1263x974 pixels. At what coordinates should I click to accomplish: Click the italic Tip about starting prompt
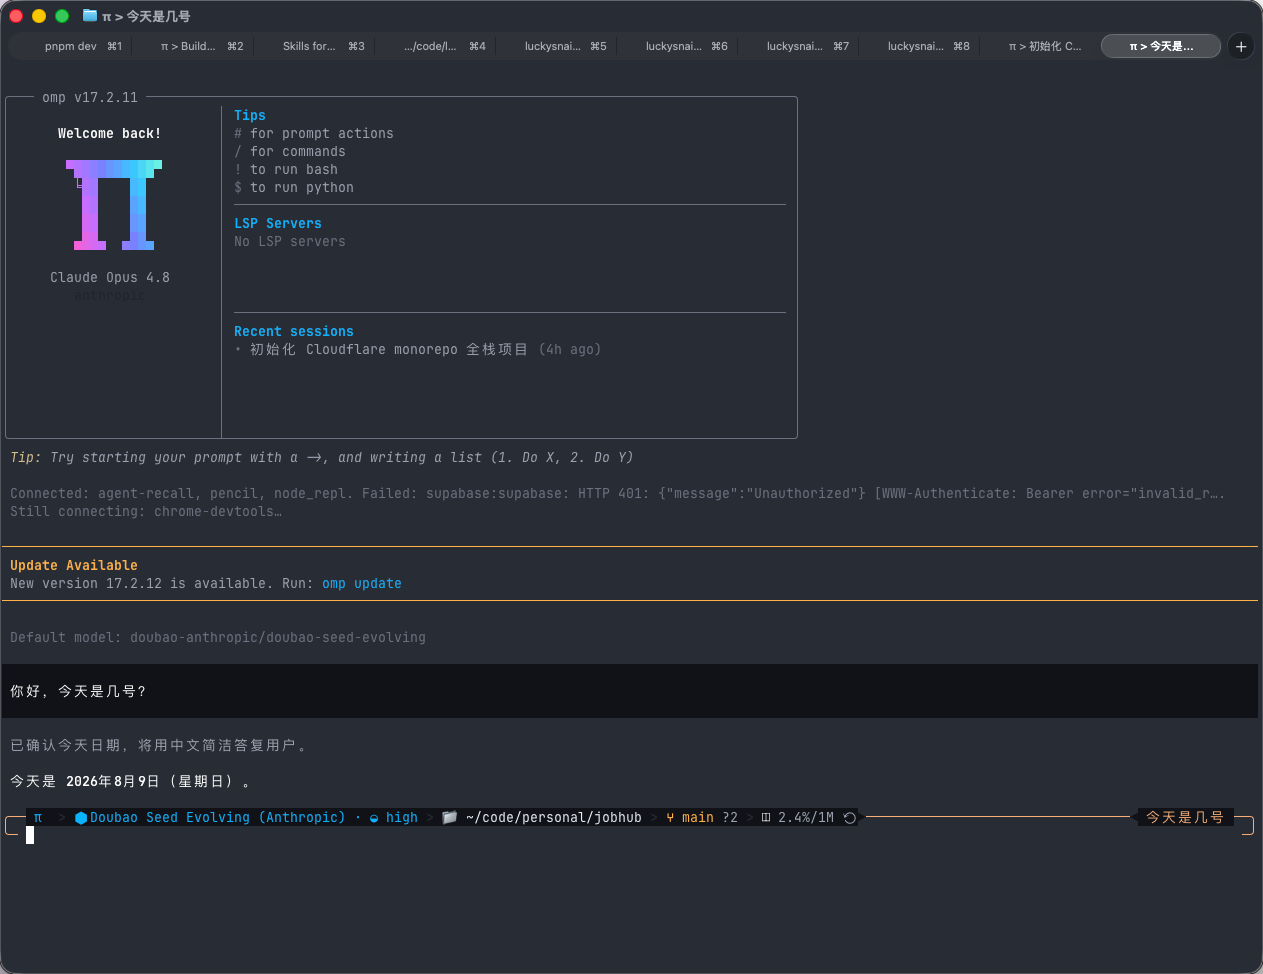(322, 458)
